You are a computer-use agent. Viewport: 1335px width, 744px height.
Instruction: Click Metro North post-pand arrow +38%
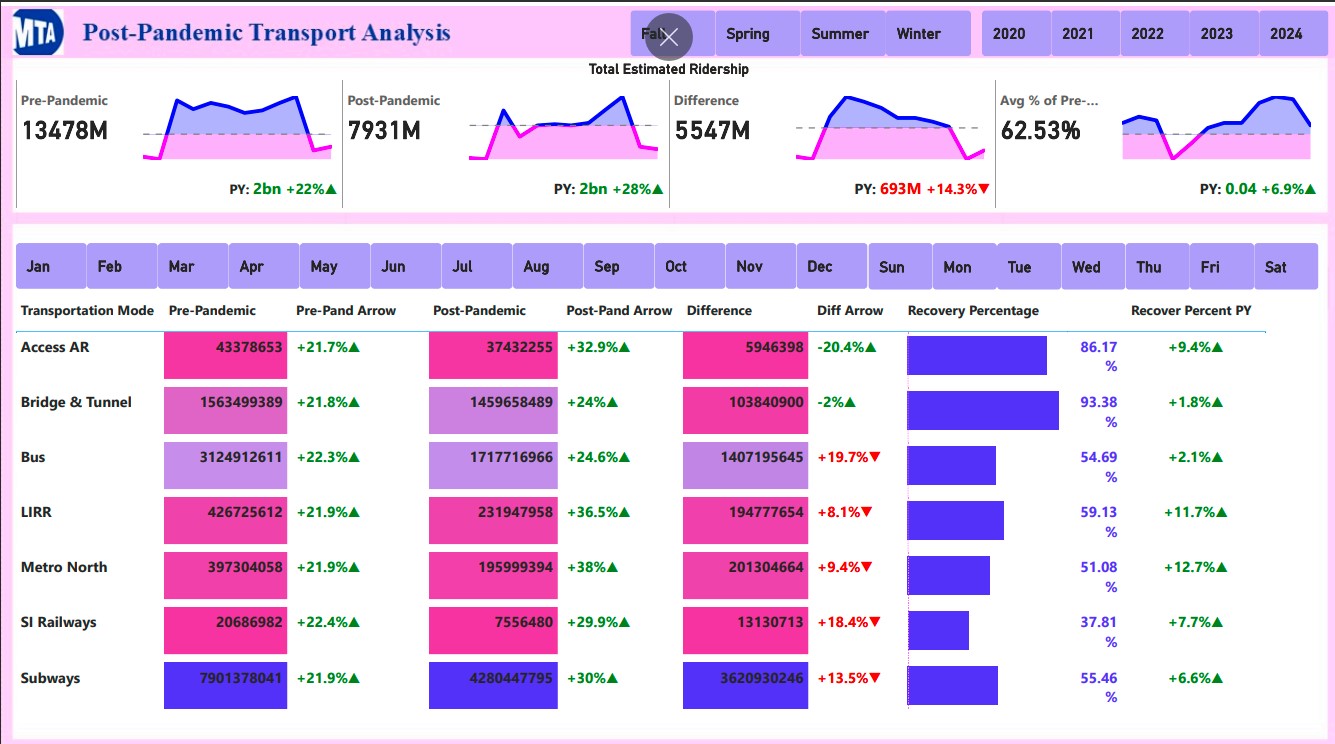click(592, 567)
